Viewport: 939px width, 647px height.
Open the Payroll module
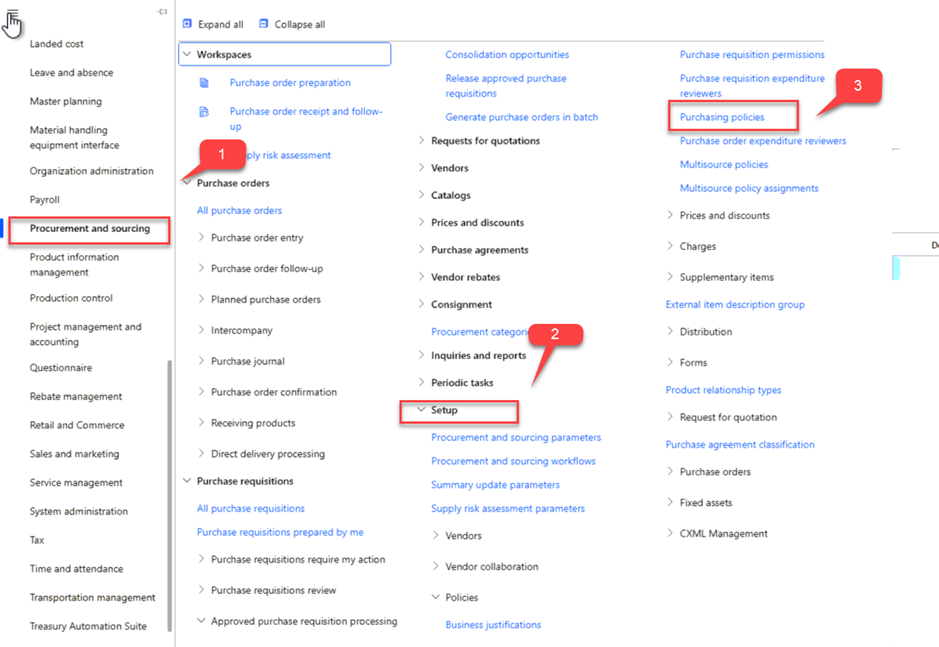click(x=45, y=199)
